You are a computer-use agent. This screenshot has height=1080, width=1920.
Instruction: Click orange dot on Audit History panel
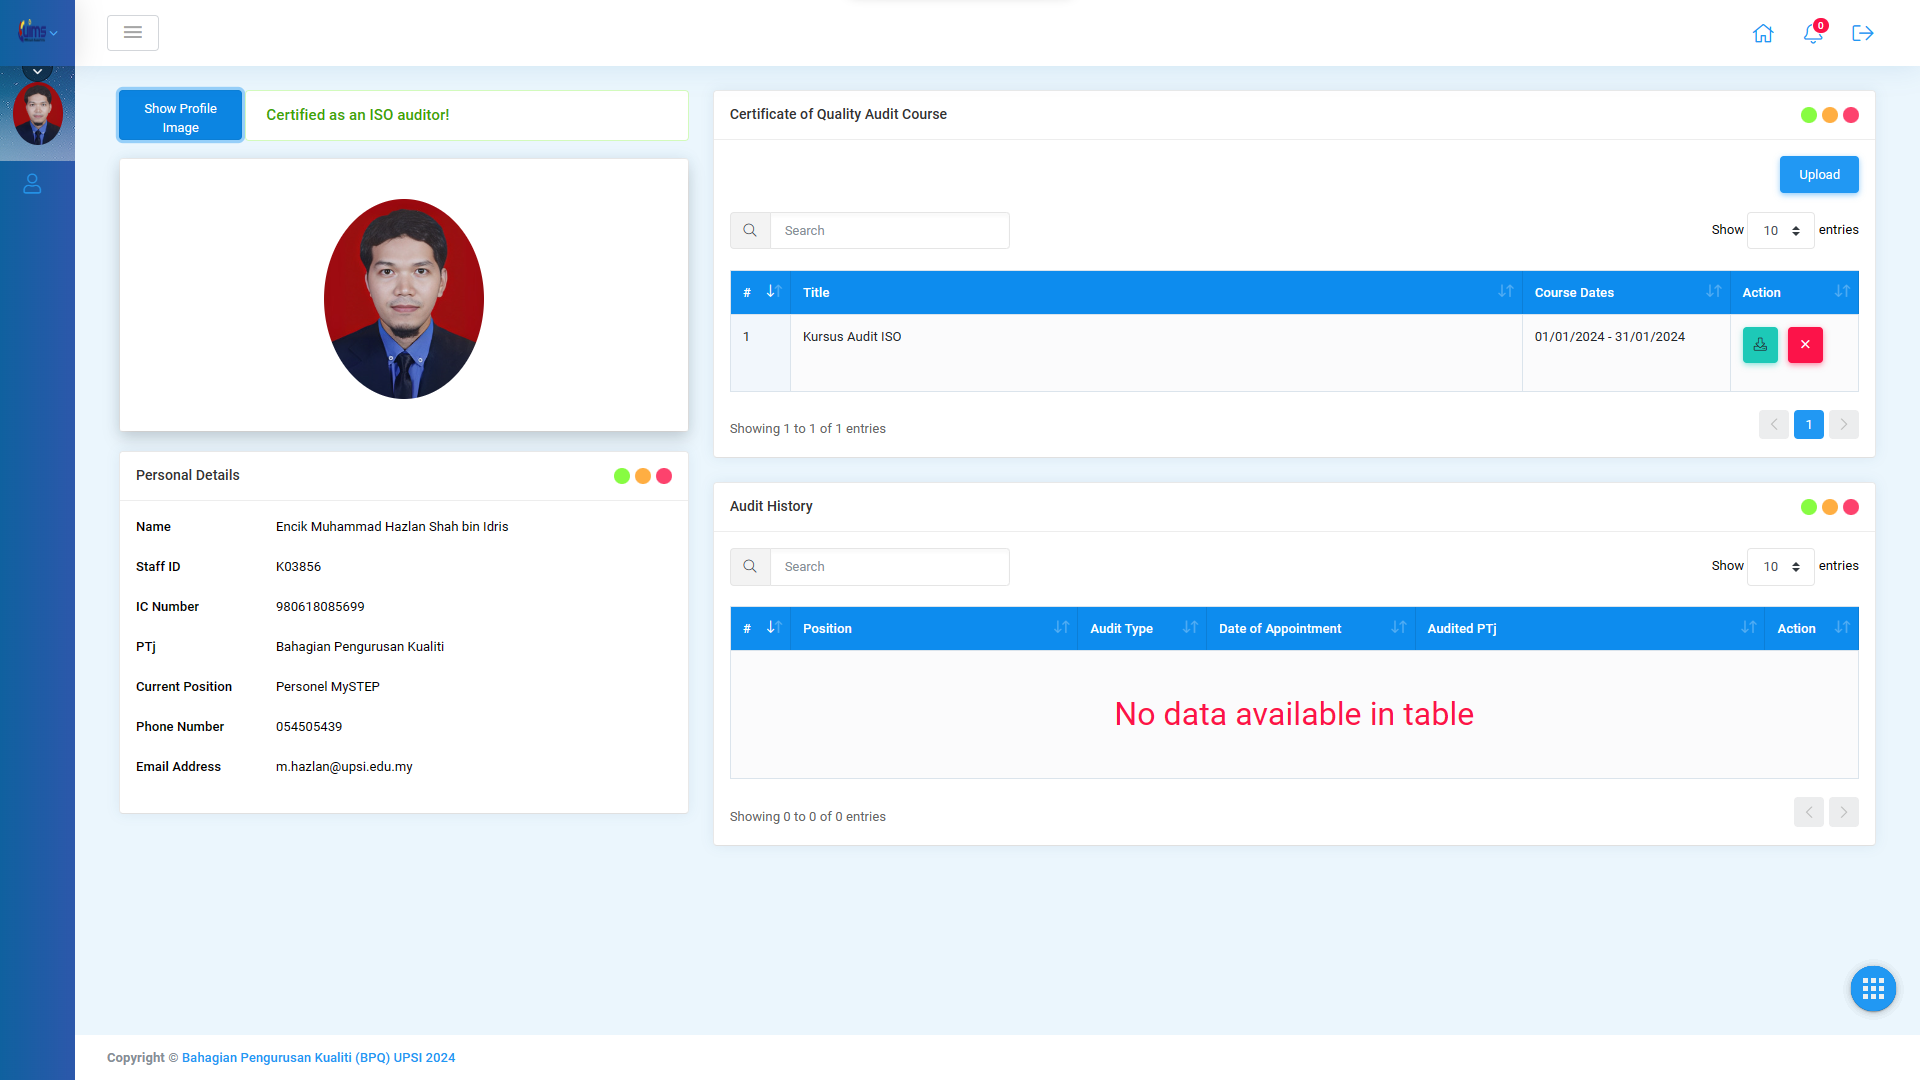[1830, 507]
